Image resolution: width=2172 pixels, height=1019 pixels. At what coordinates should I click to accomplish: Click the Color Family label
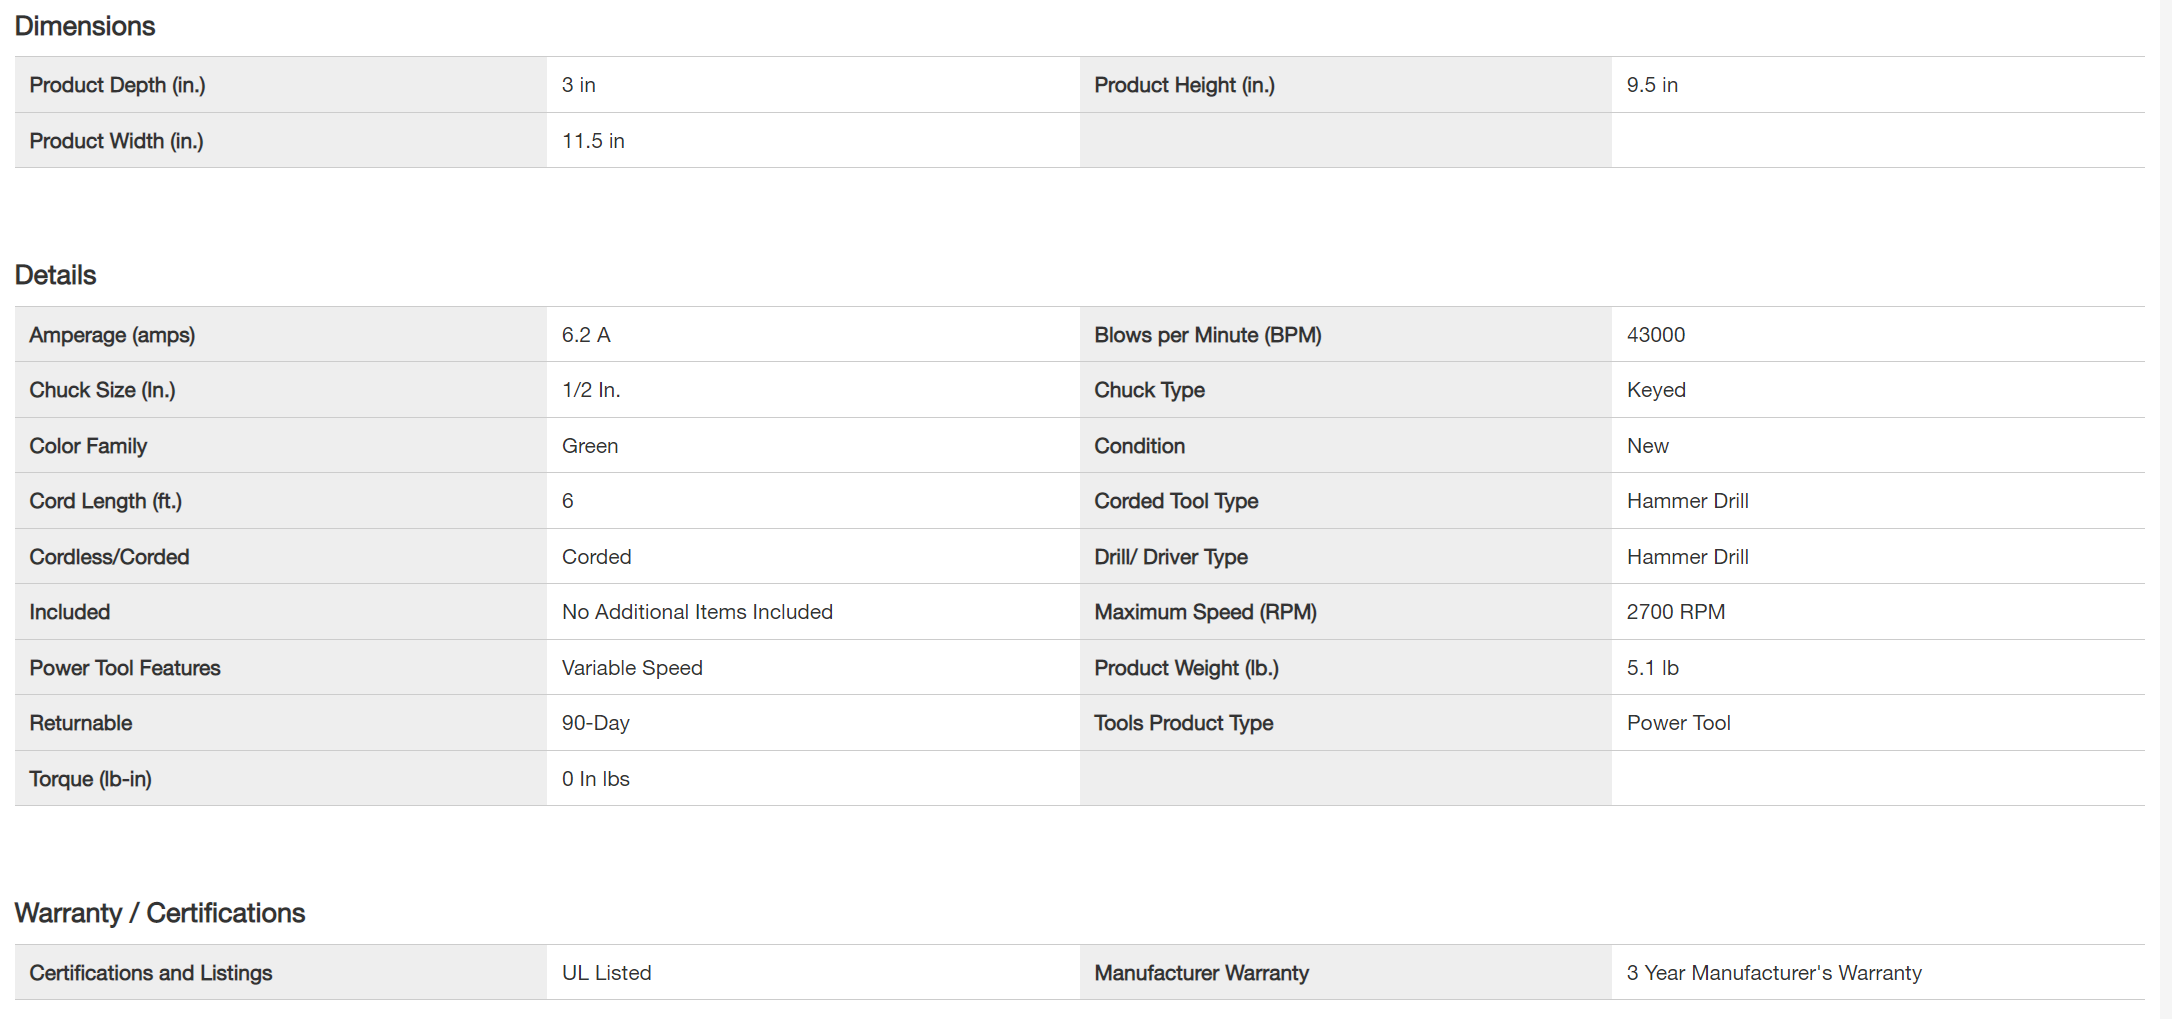88,446
